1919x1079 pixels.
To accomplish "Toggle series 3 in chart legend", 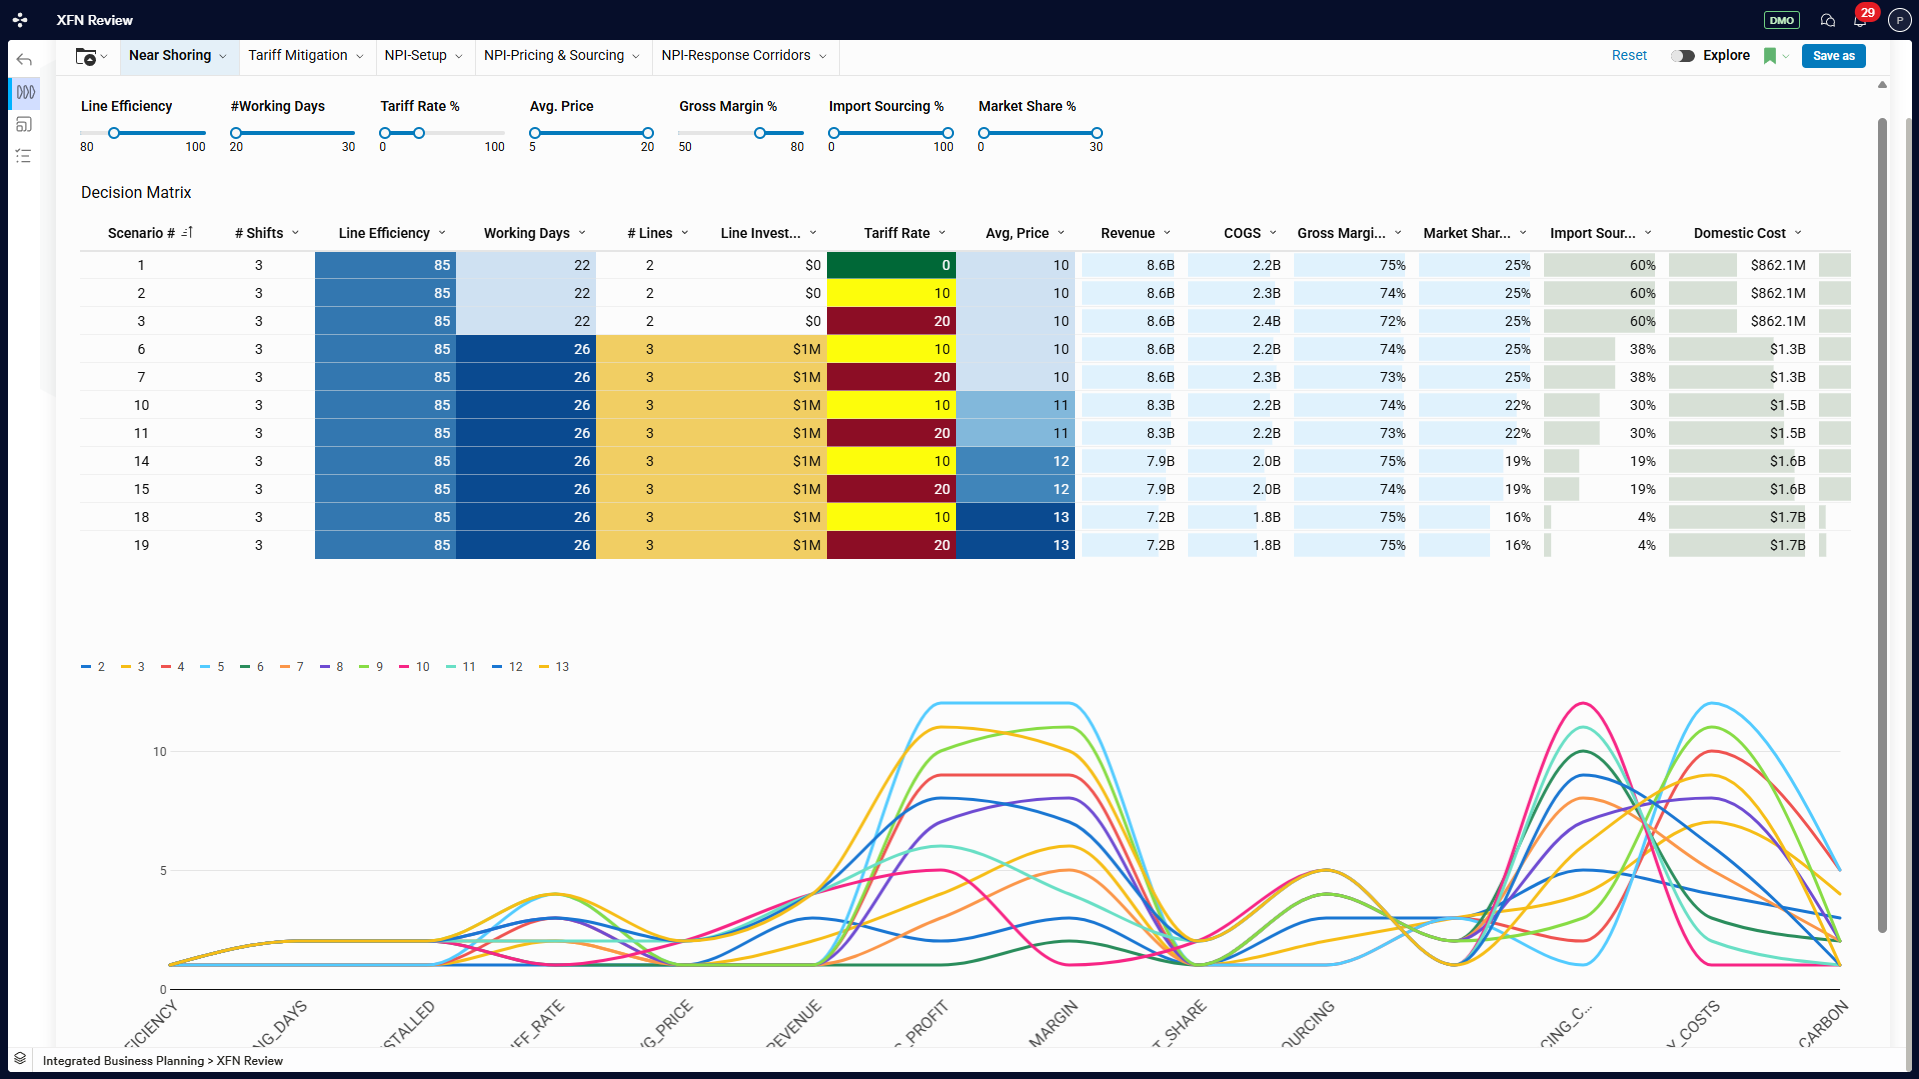I will (x=133, y=667).
